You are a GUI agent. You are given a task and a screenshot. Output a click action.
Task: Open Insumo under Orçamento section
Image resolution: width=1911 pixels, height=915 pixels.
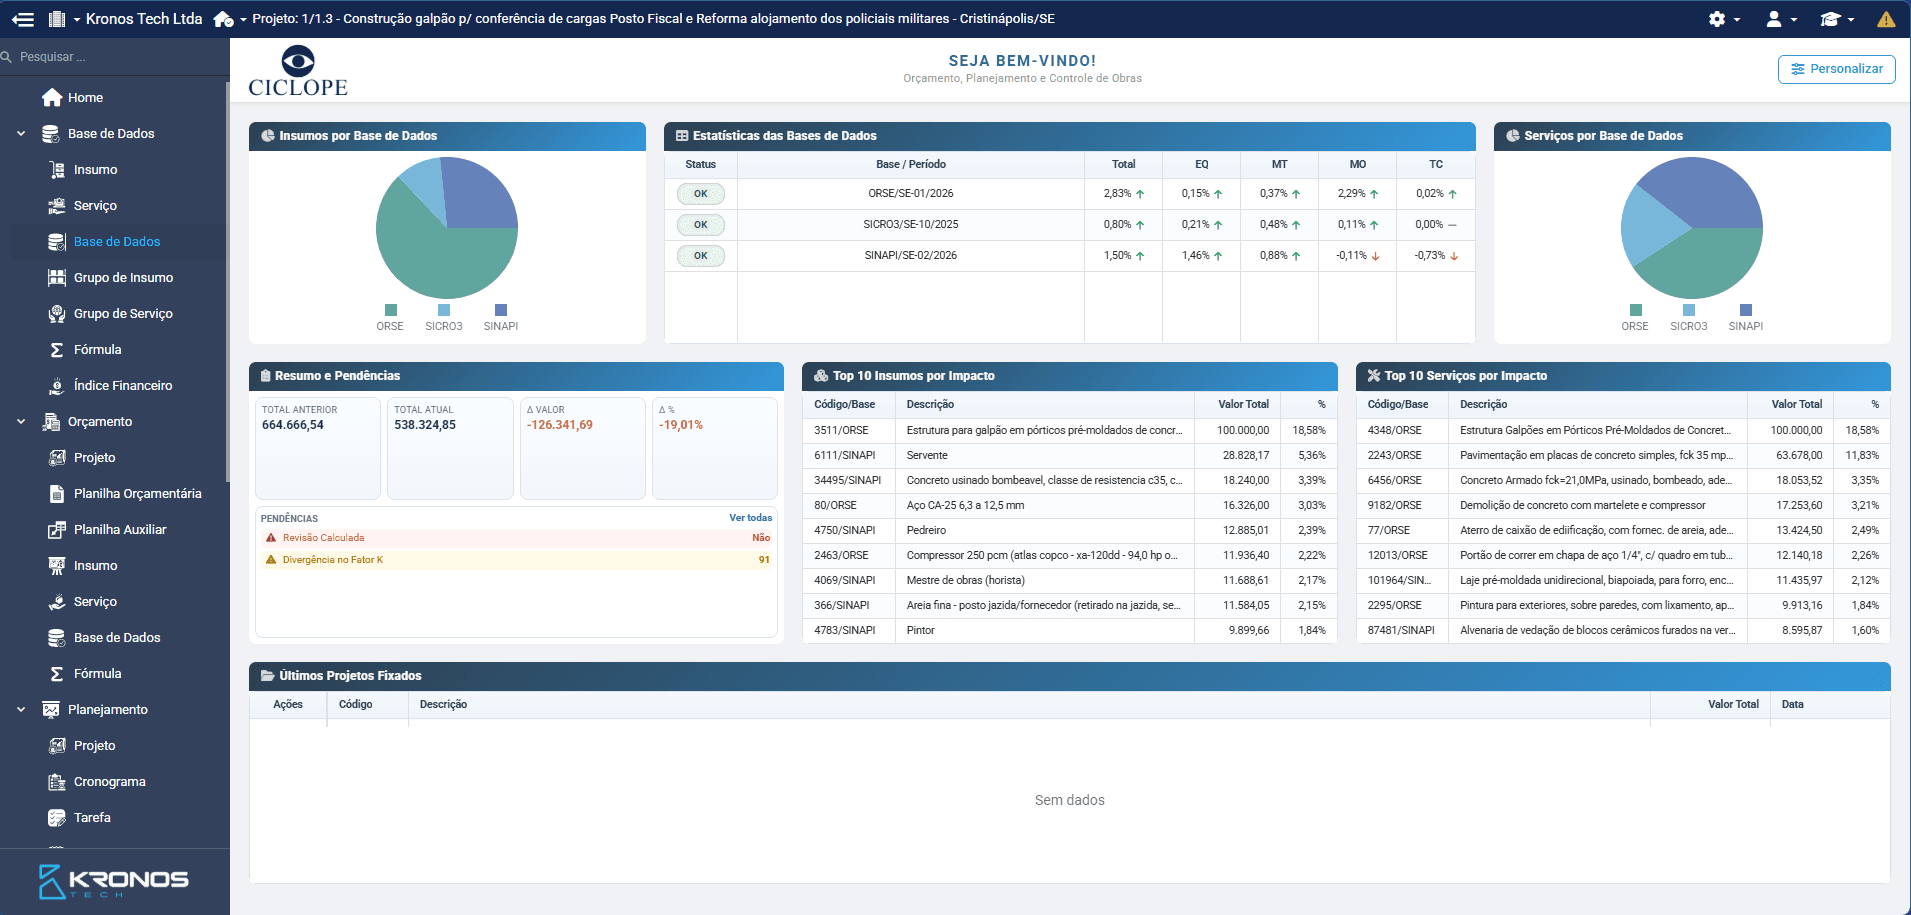point(95,565)
